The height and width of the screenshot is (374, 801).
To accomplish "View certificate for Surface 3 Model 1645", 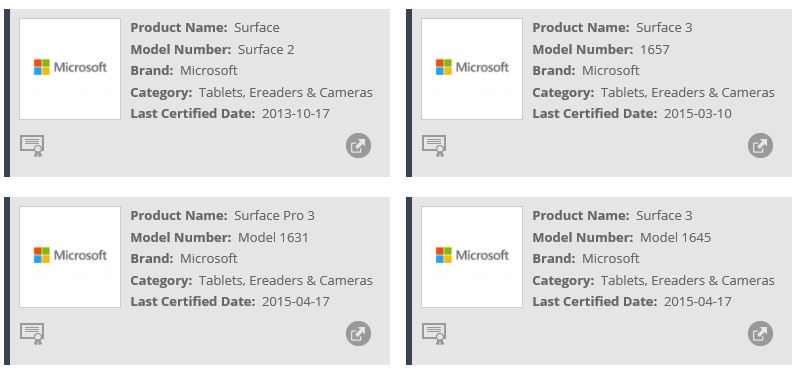I will point(434,334).
